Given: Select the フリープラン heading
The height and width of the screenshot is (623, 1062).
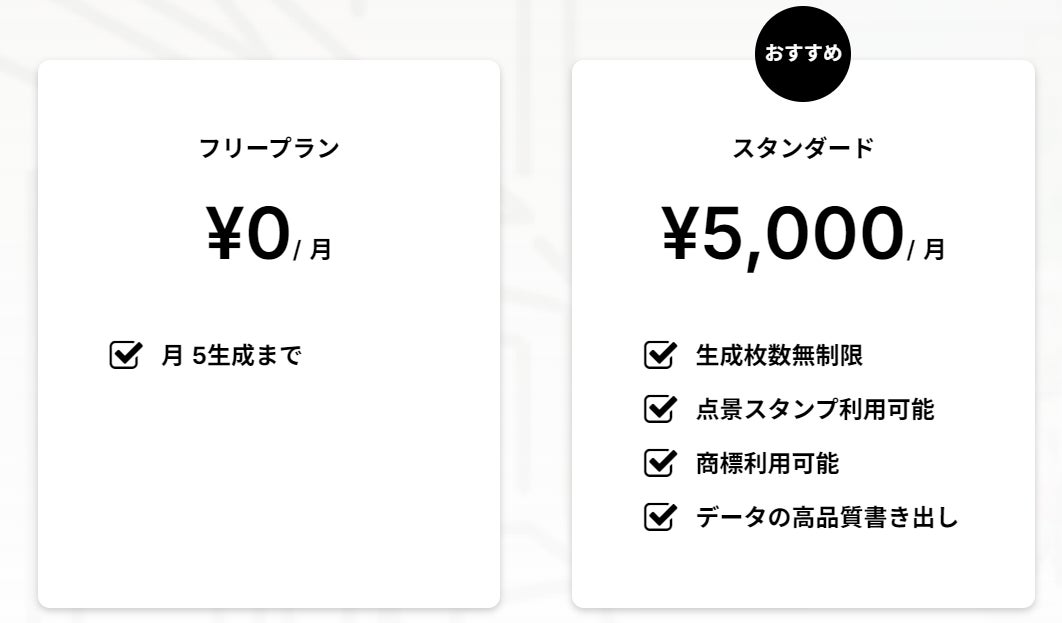Looking at the screenshot, I should tap(269, 149).
